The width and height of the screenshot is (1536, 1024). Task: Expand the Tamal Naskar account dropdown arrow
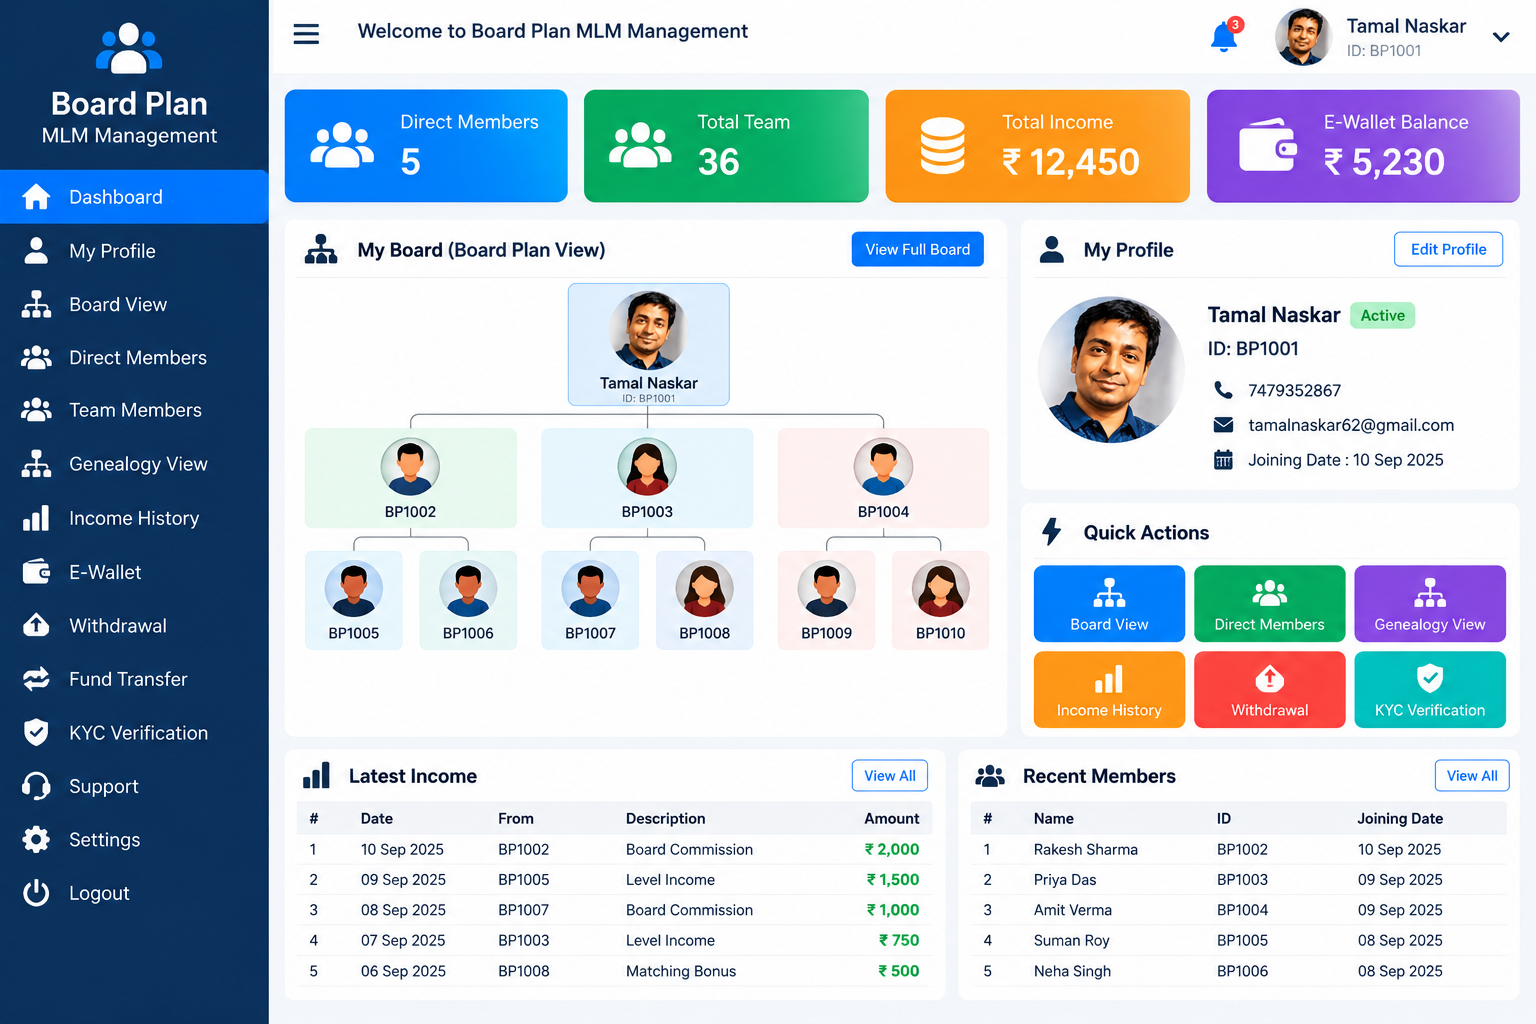coord(1500,37)
